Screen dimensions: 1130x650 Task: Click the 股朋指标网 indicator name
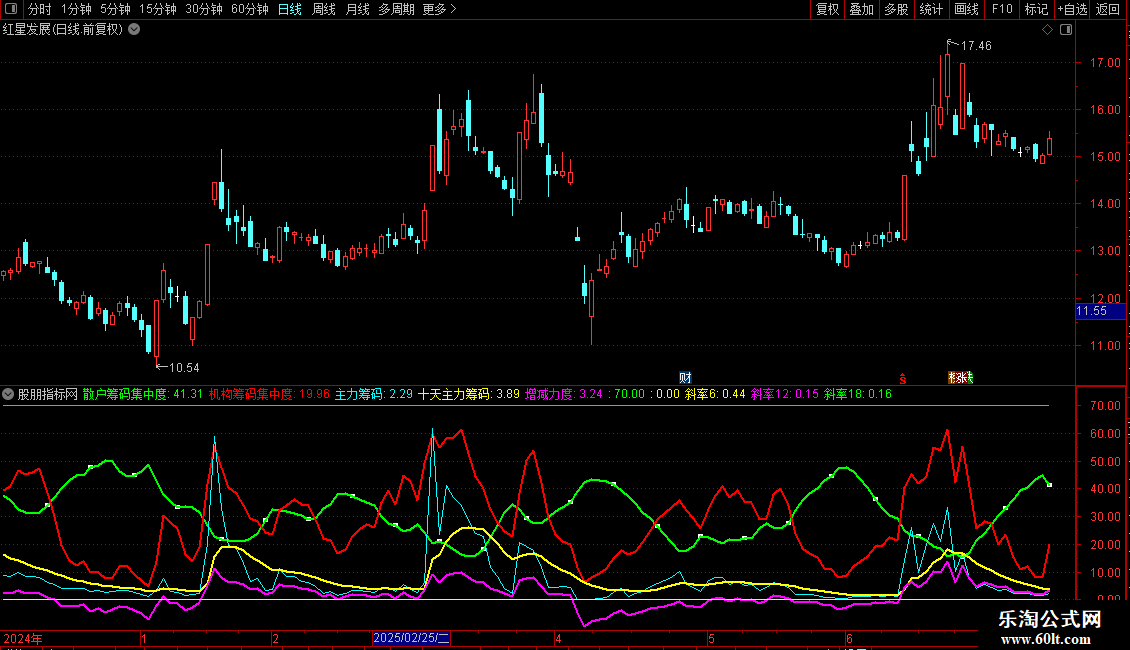point(48,394)
